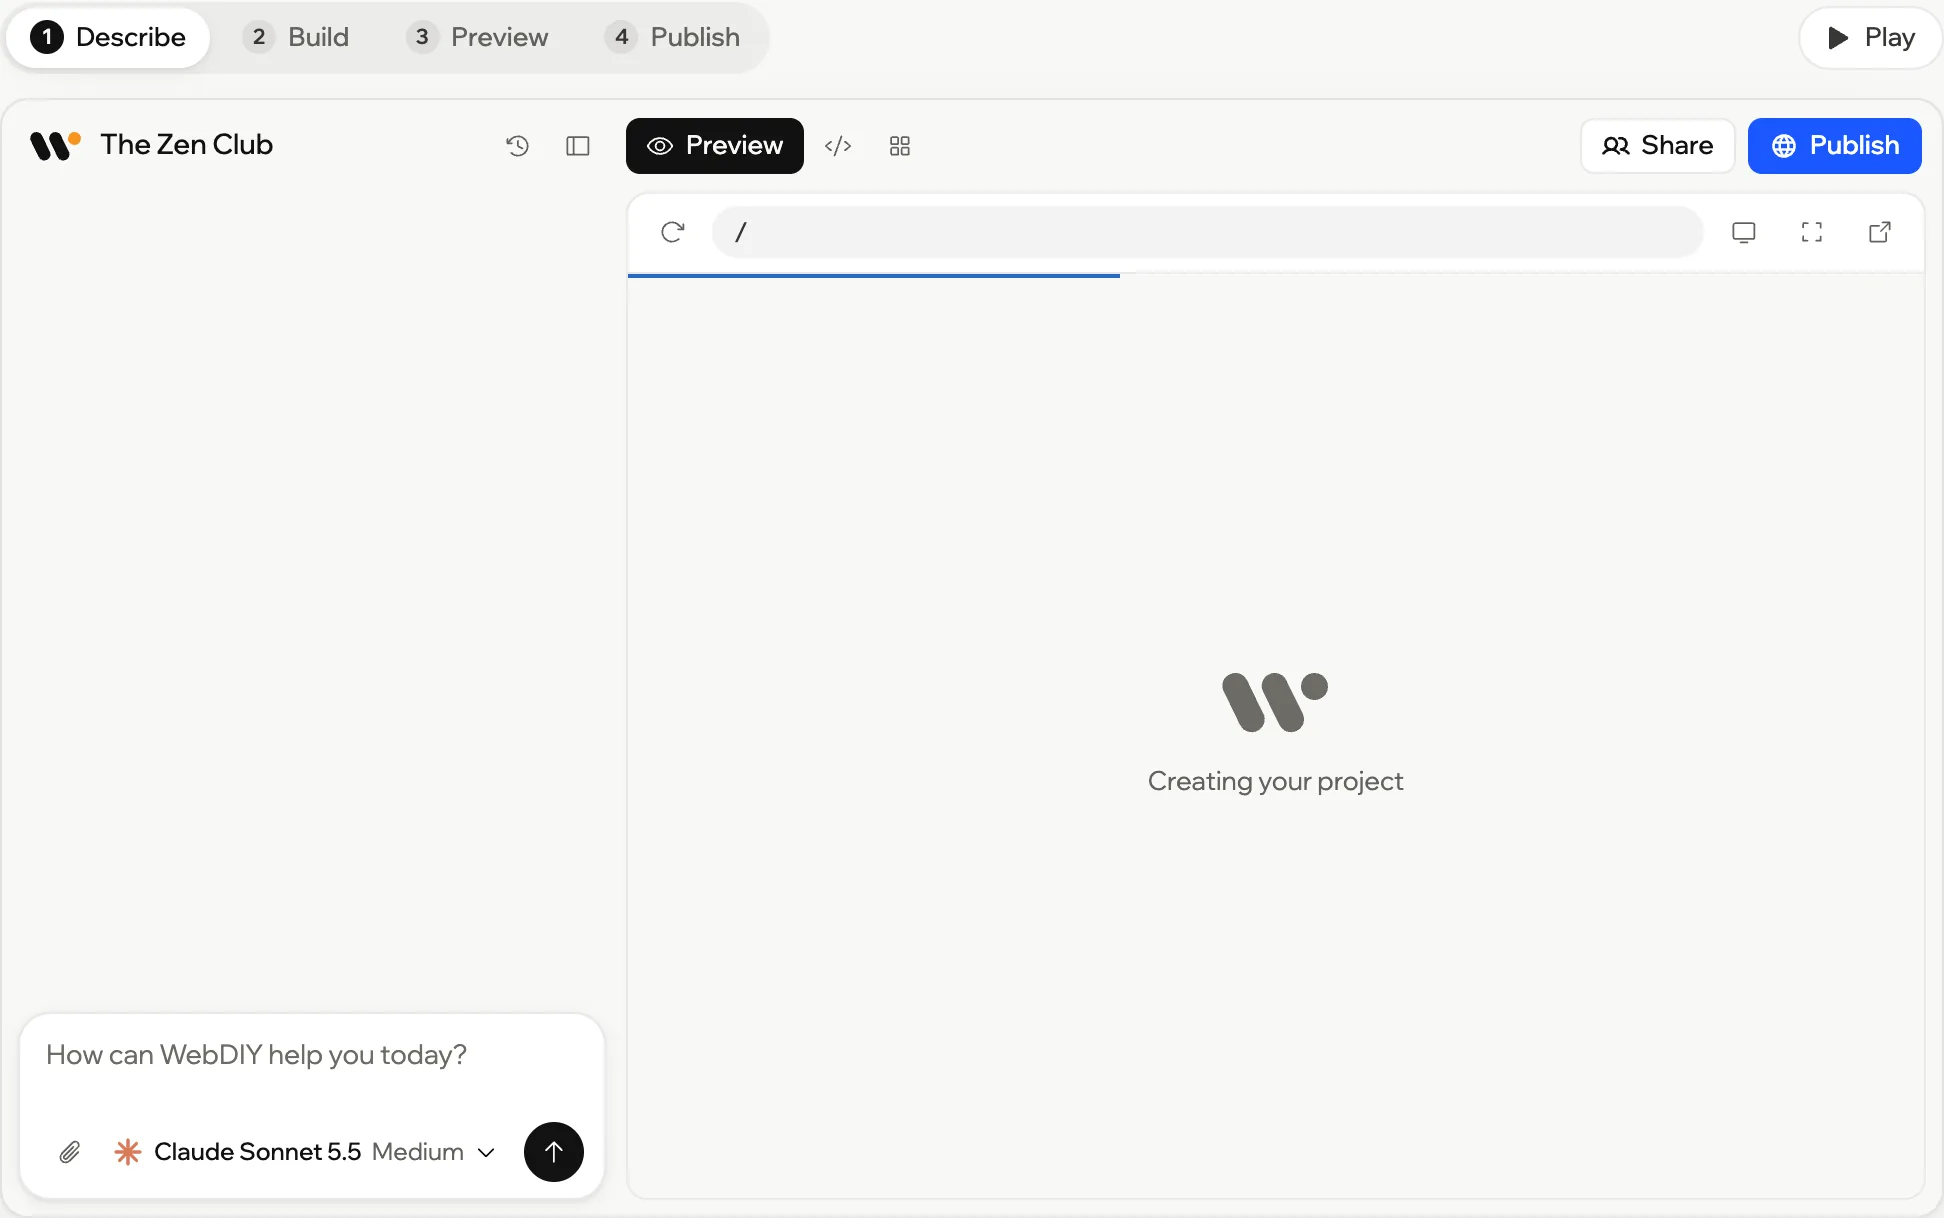Screen dimensions: 1944x1218
Task: Change device view with the monitor icon
Action: tap(1744, 232)
